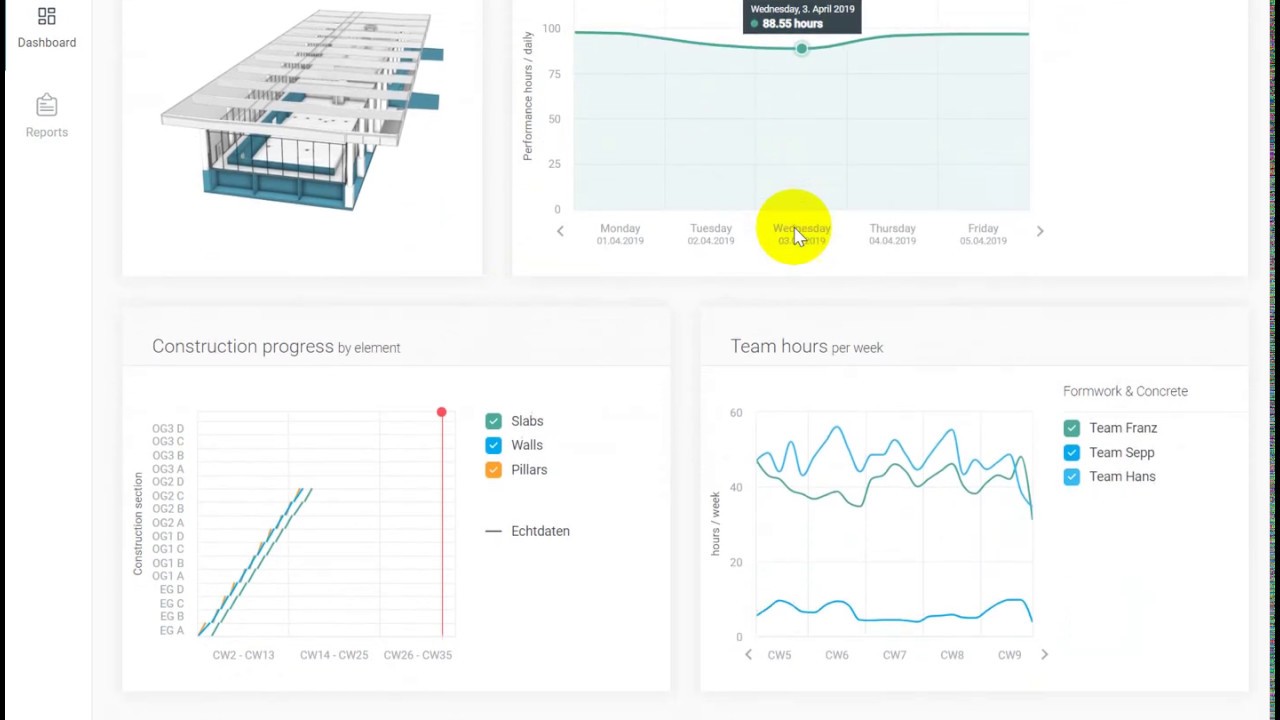Viewport: 1280px width, 720px height.
Task: Select Tuesday 02.04.2019 axis label
Action: (x=710, y=234)
